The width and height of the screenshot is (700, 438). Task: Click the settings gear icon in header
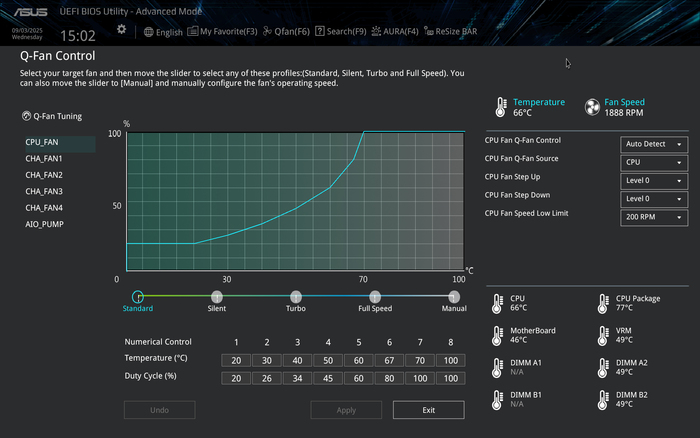click(122, 30)
